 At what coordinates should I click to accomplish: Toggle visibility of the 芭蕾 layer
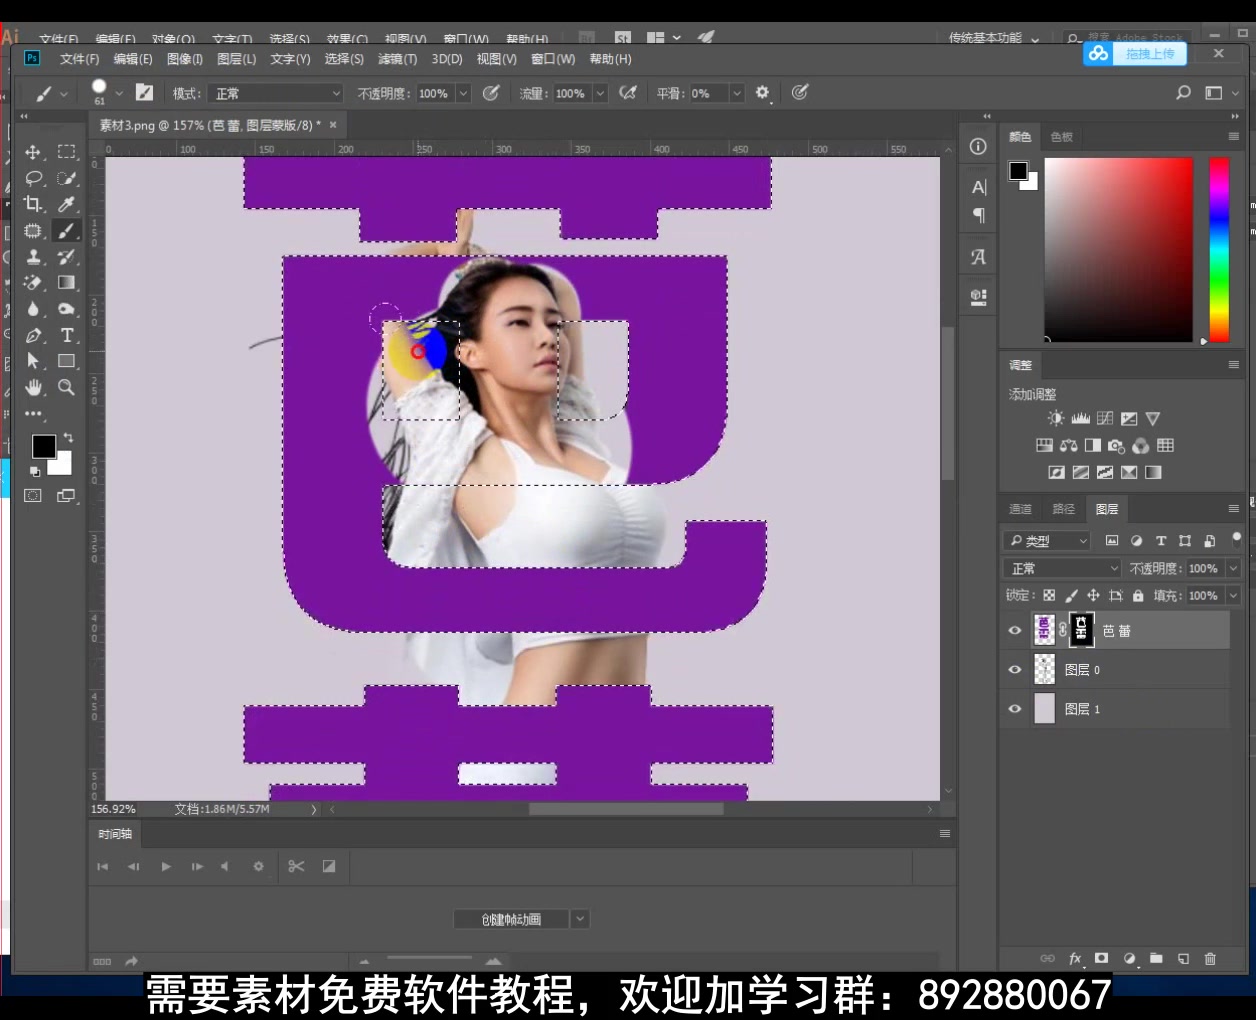pos(1014,629)
